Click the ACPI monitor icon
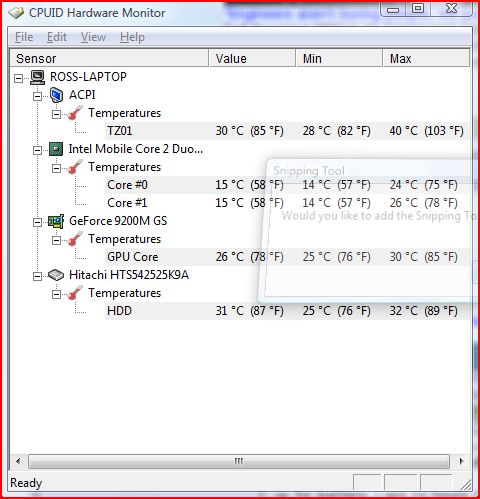Viewport: 480px width, 499px height. tap(56, 95)
